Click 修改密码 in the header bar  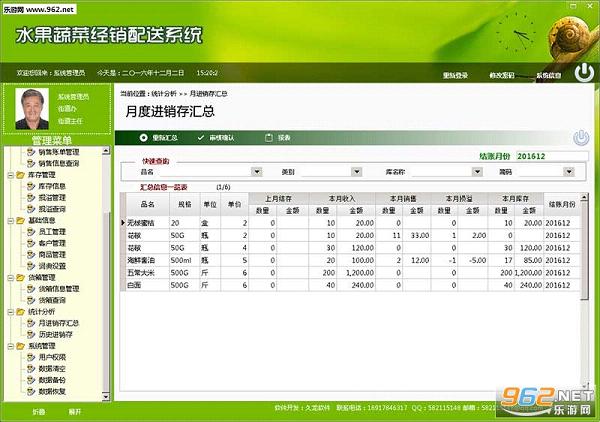(x=502, y=75)
